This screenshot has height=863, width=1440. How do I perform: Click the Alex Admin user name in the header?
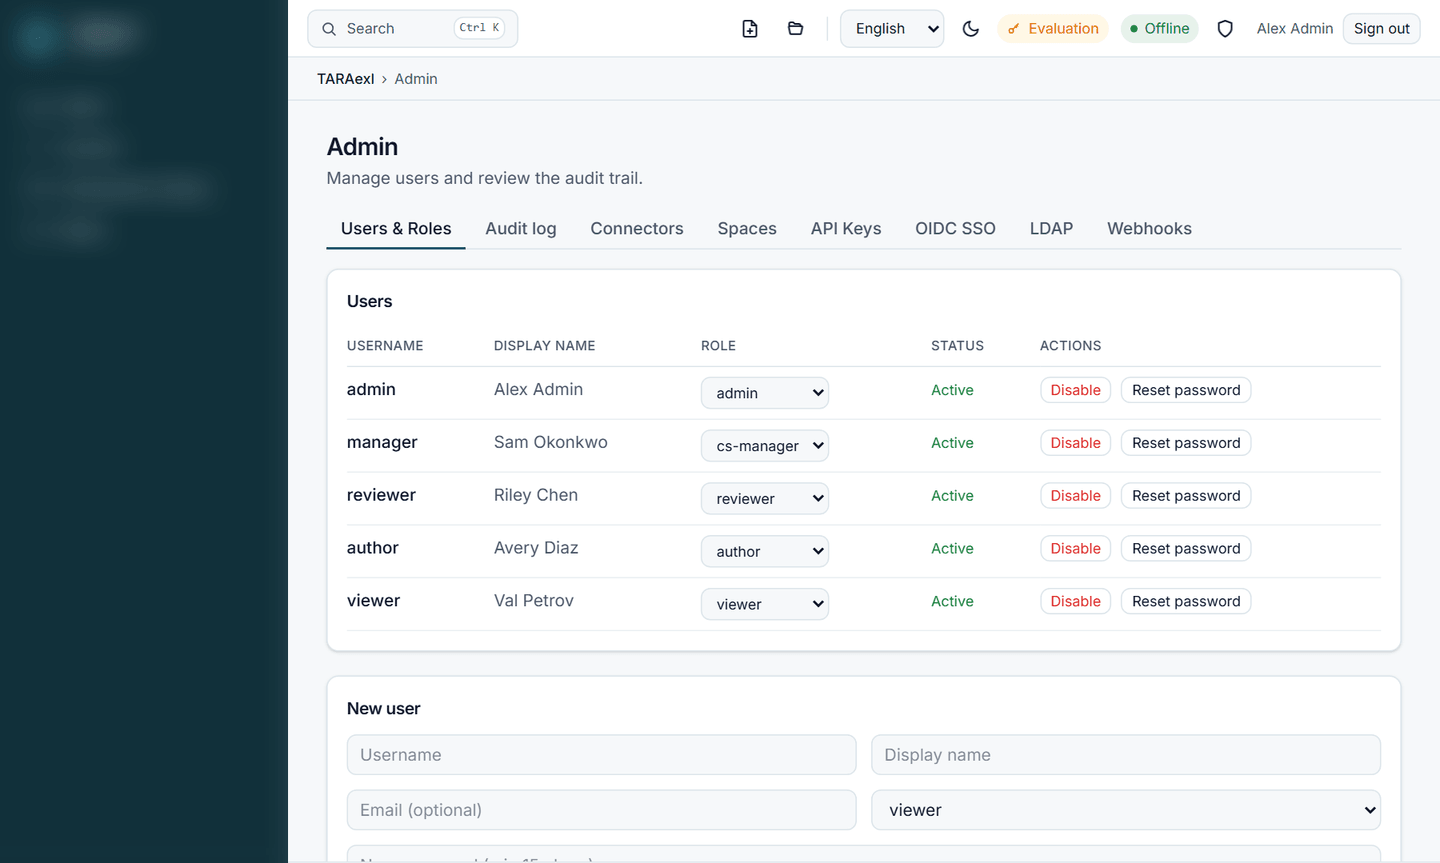(x=1295, y=29)
